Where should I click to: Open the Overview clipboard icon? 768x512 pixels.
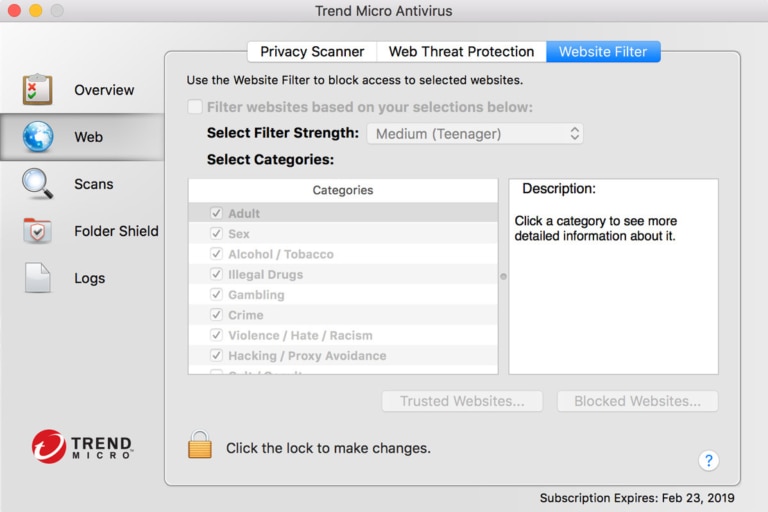38,90
